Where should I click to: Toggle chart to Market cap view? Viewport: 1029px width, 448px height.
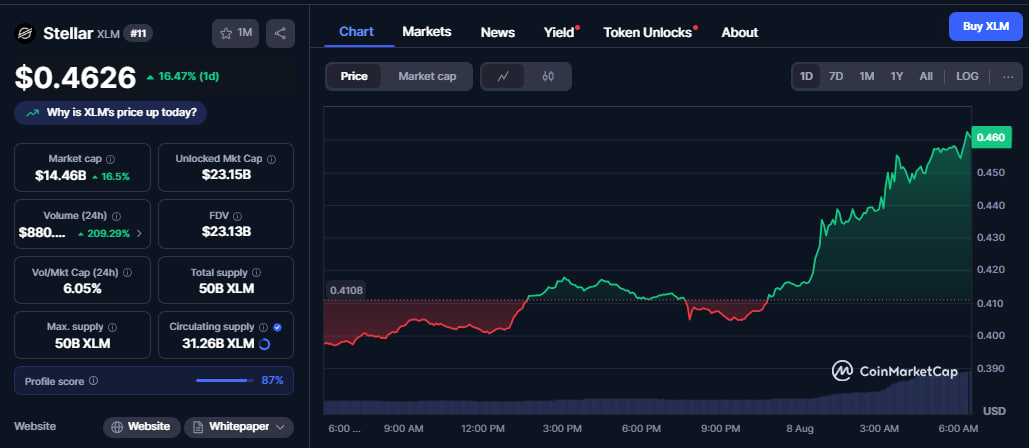pos(427,76)
